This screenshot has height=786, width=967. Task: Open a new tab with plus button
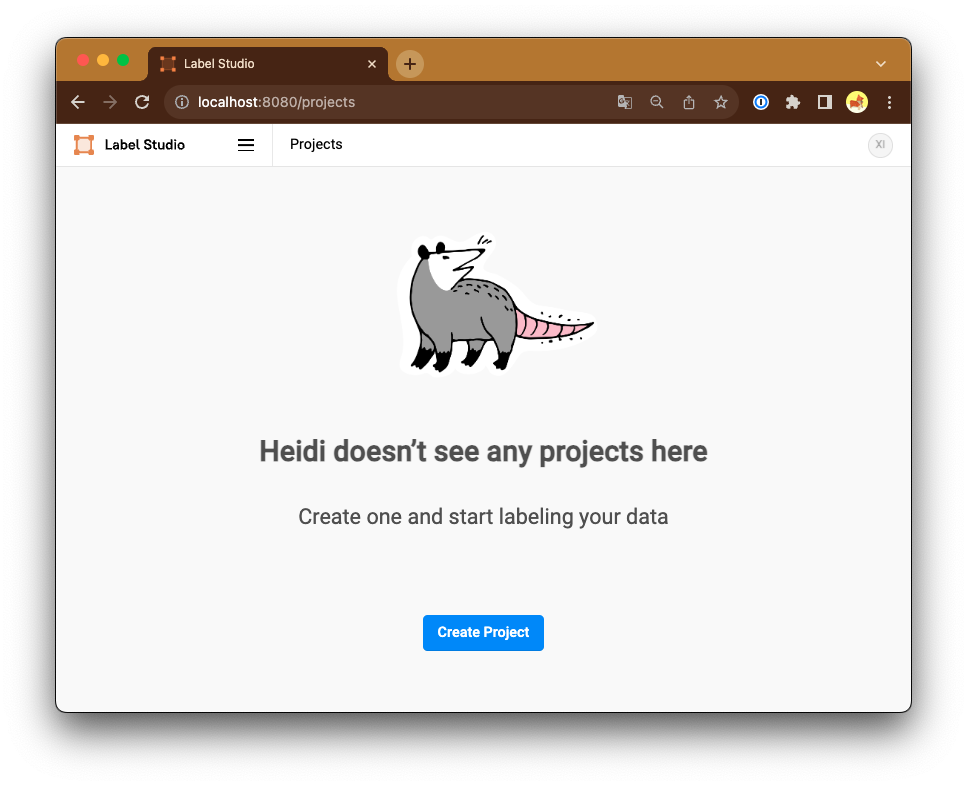pyautogui.click(x=409, y=64)
